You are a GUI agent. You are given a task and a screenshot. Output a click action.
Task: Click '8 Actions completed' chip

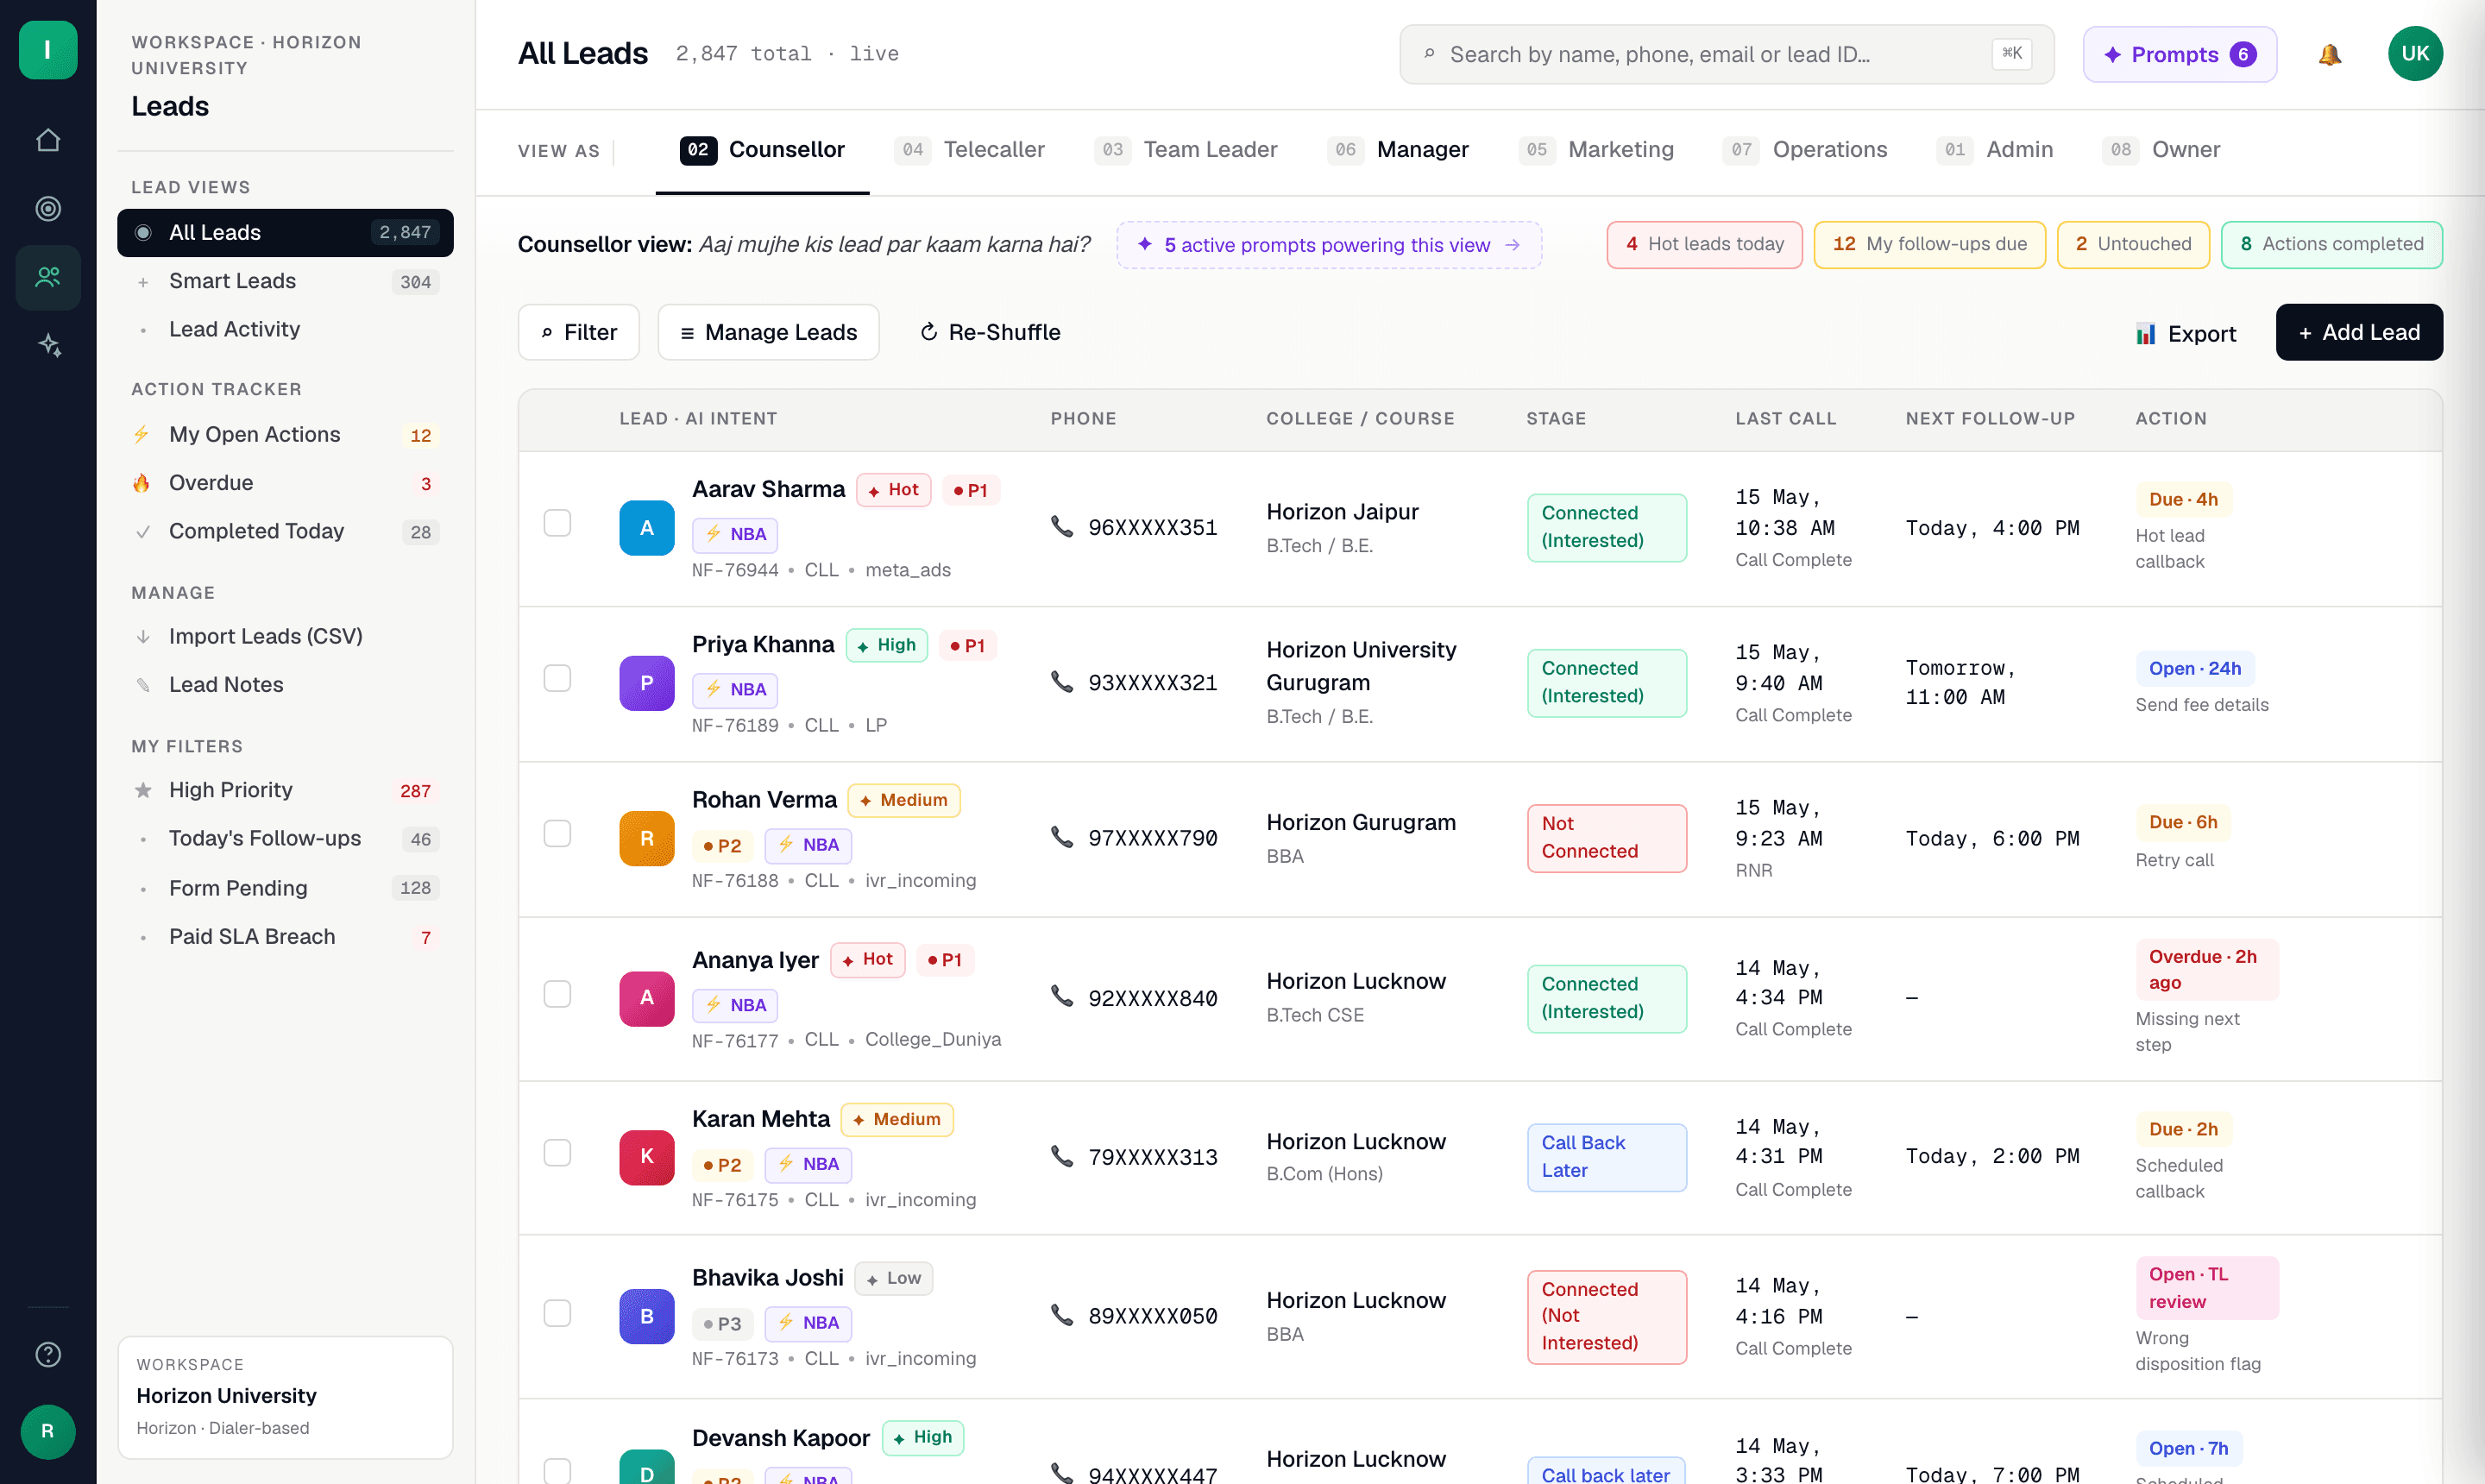(2332, 244)
